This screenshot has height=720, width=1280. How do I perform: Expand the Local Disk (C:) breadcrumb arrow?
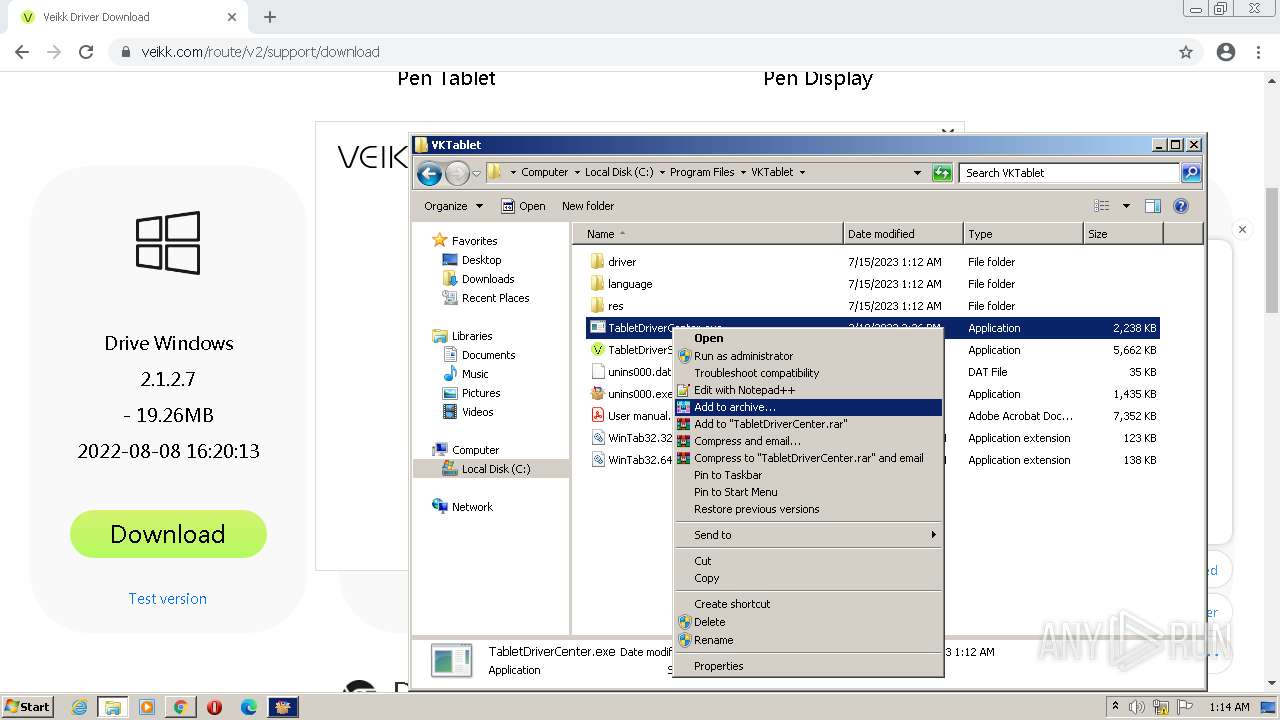(662, 172)
